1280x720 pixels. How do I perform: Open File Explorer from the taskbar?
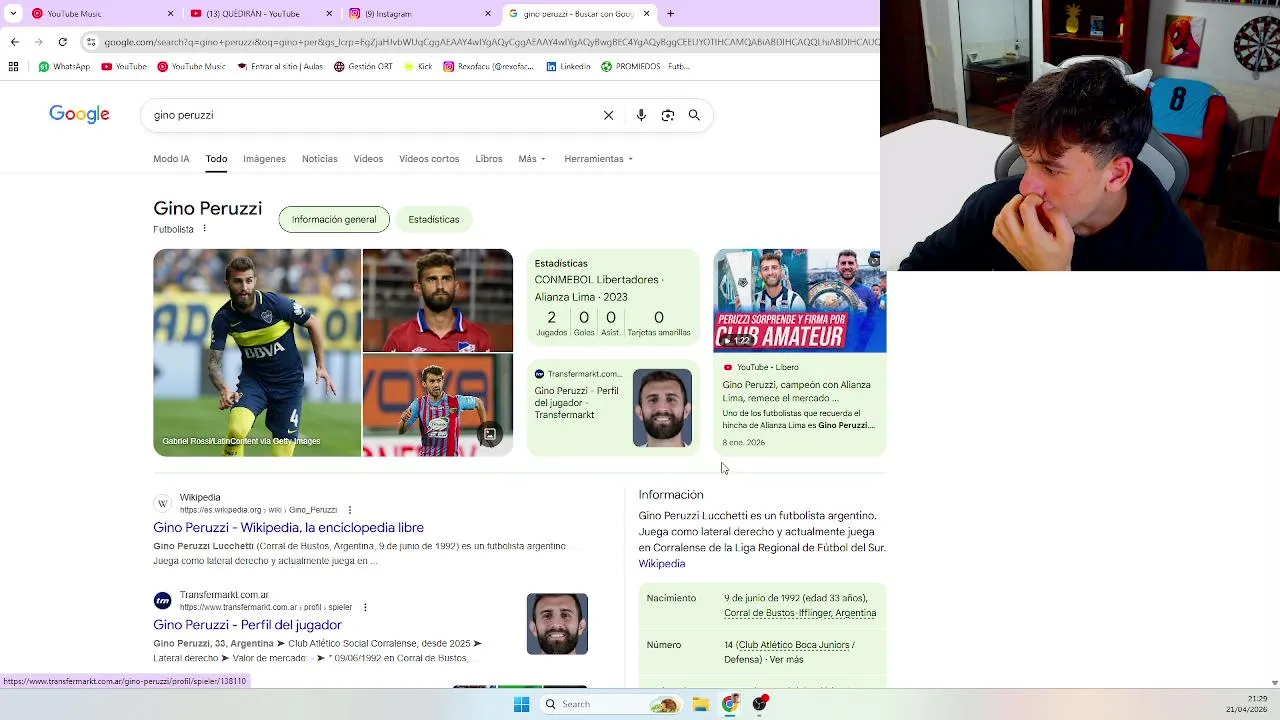tap(701, 704)
